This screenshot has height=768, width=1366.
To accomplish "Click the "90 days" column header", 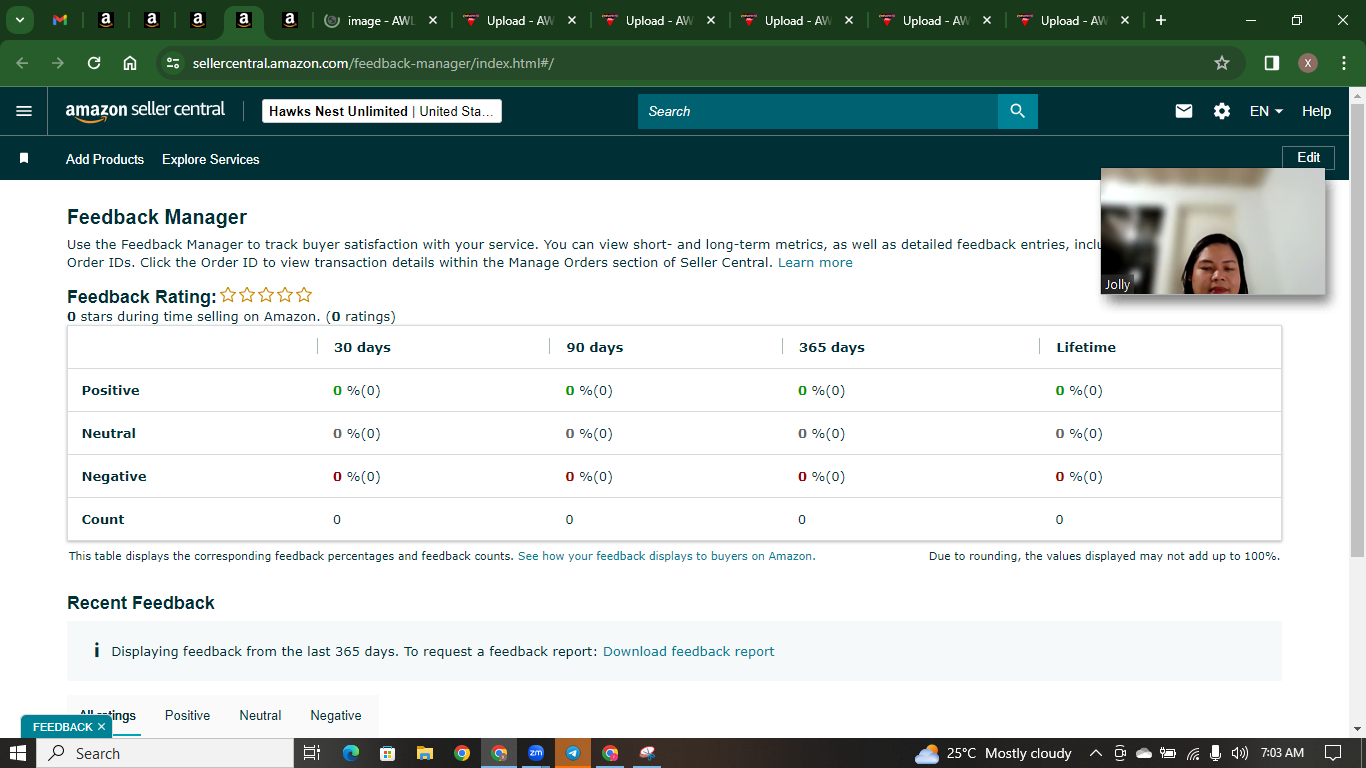I will click(595, 347).
